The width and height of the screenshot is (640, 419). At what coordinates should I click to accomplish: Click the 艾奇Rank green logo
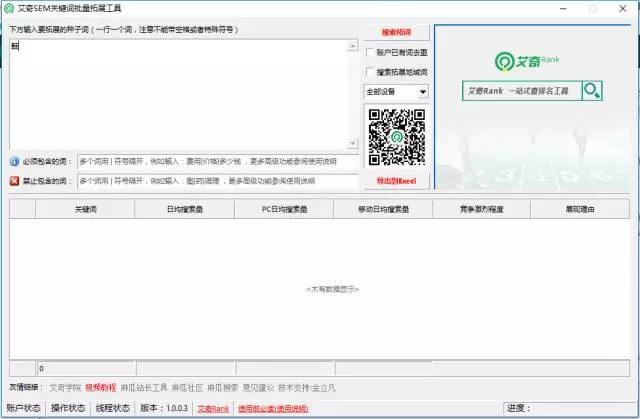pyautogui.click(x=527, y=61)
